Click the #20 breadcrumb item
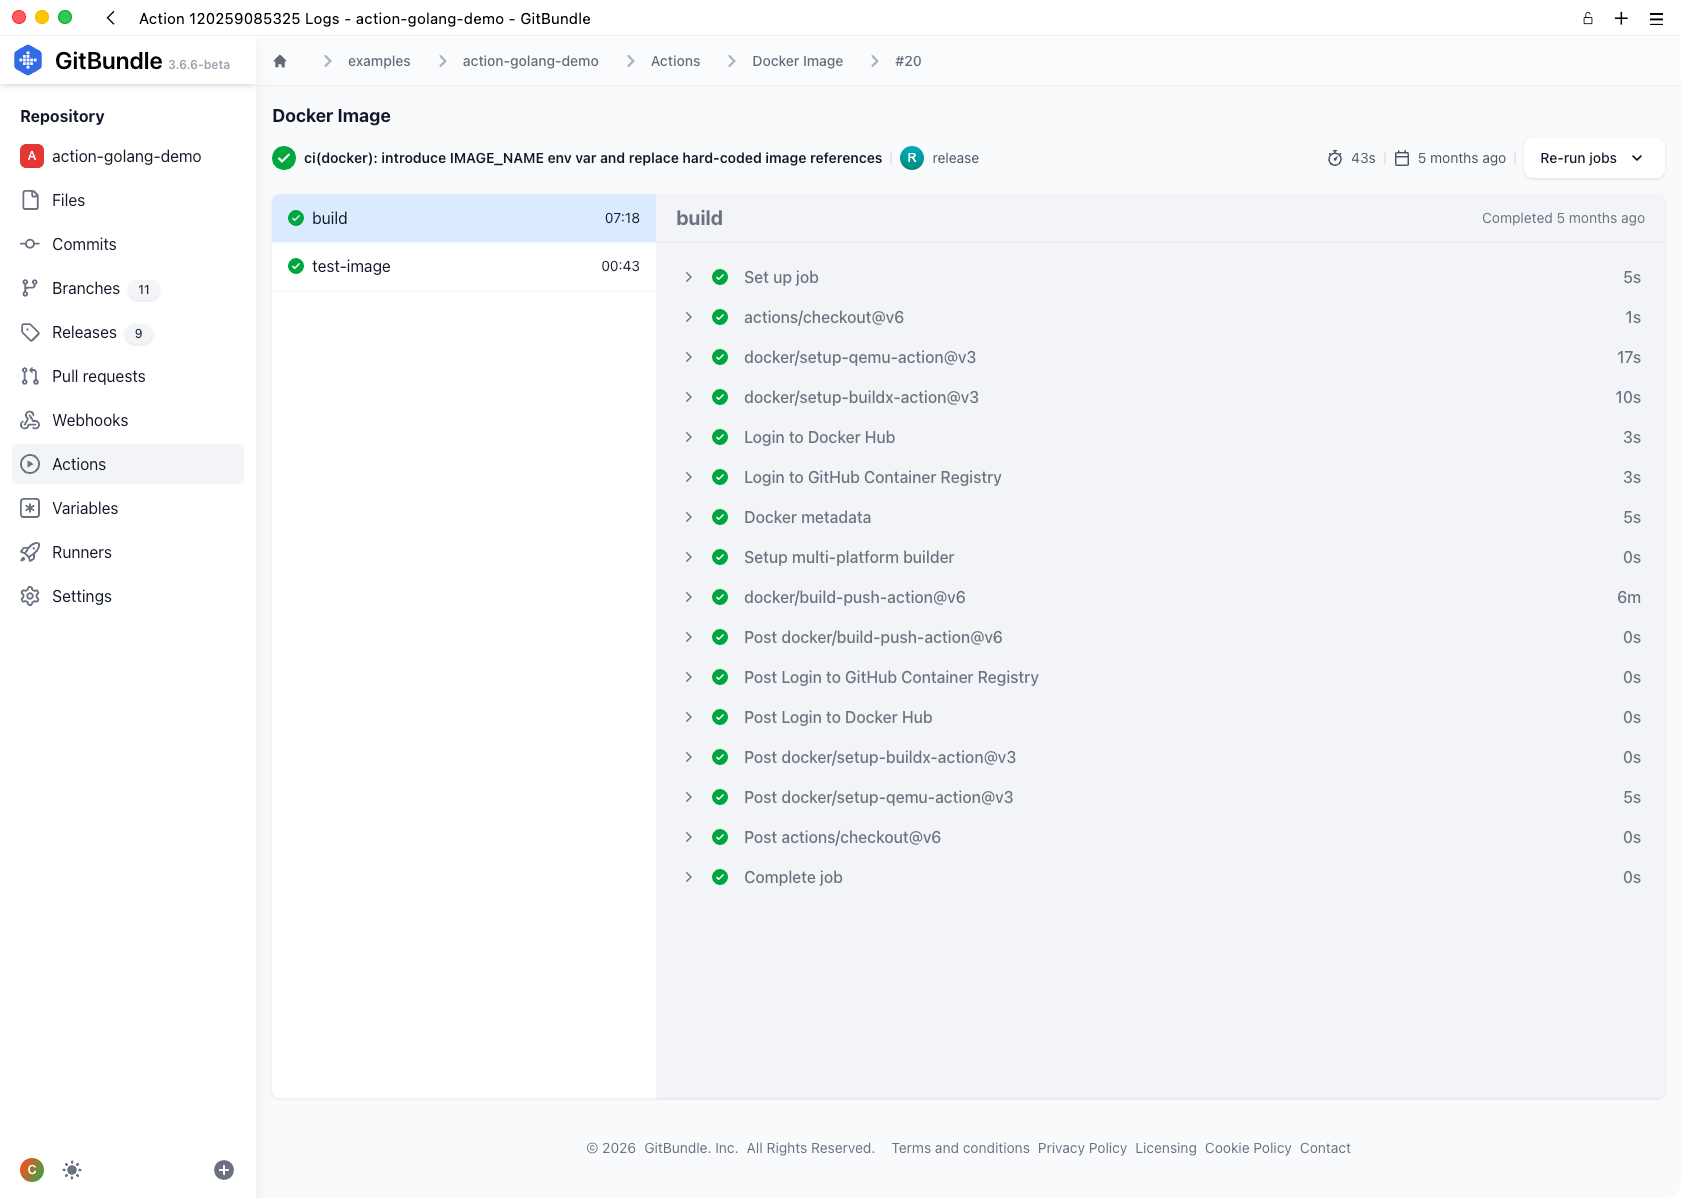Image resolution: width=1681 pixels, height=1198 pixels. pyautogui.click(x=908, y=61)
